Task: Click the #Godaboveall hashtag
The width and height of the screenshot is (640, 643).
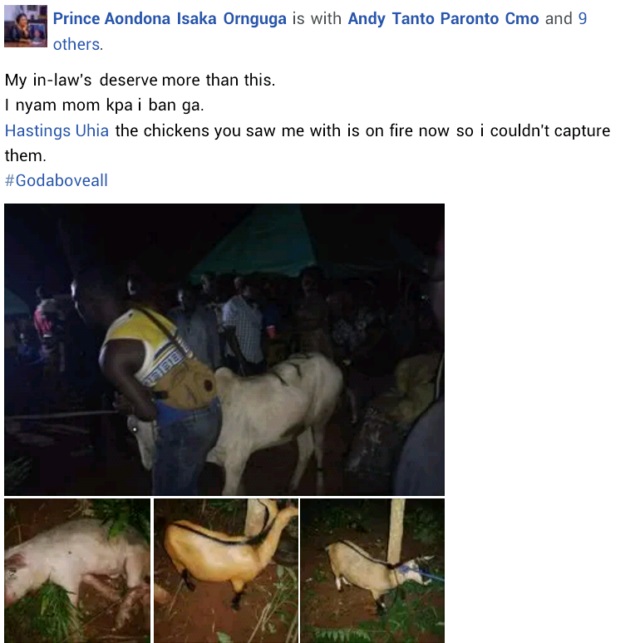Action: [56, 180]
